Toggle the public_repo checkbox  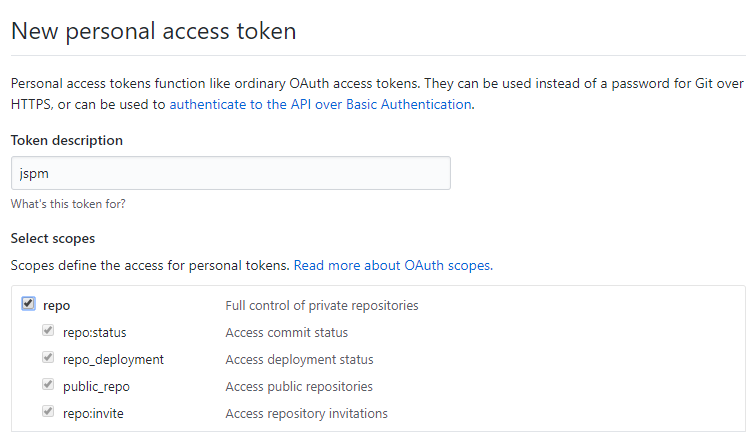48,386
